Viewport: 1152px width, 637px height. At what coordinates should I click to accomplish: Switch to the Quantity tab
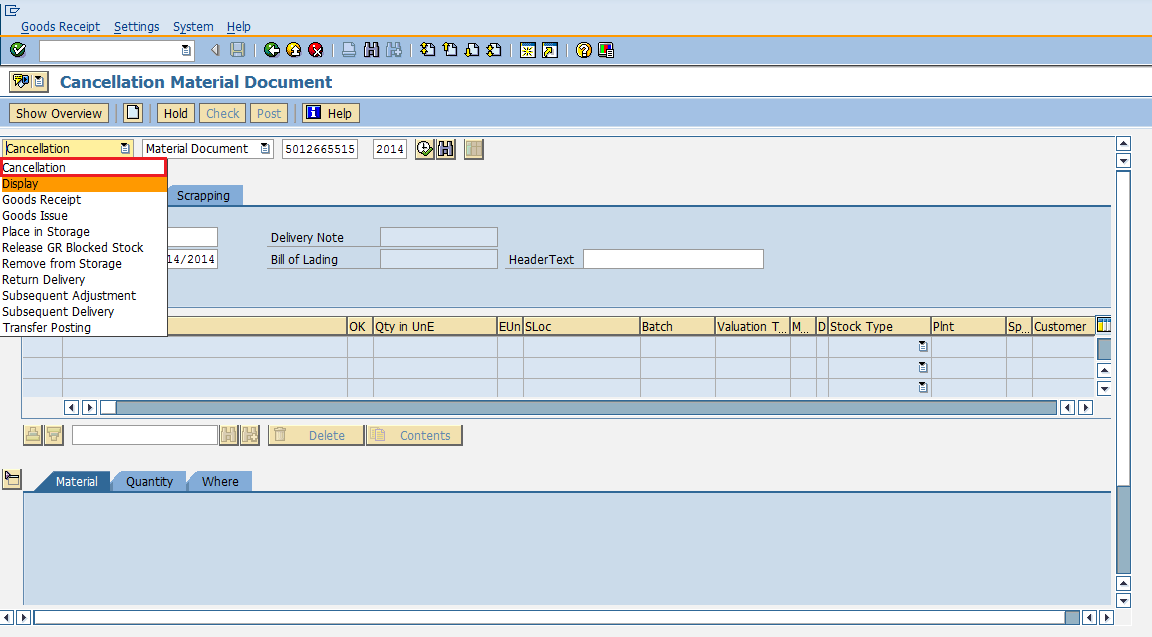tap(149, 481)
